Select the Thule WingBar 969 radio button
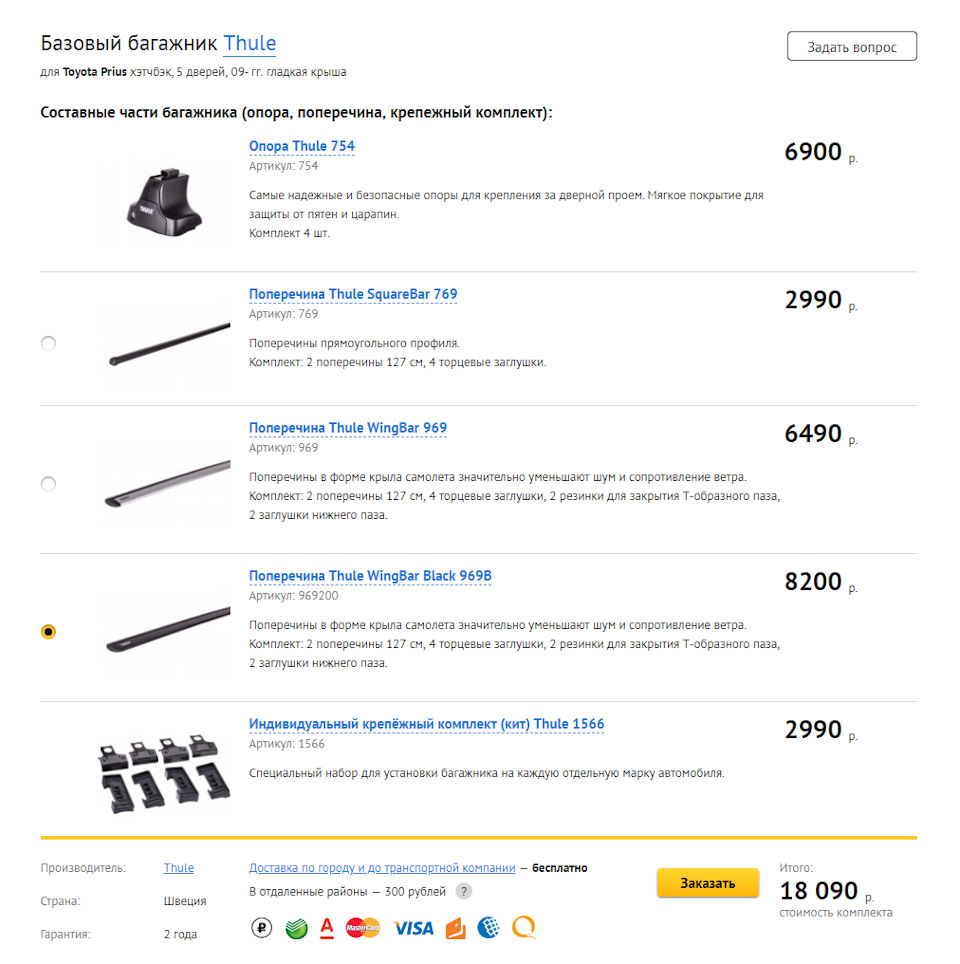The height and width of the screenshot is (964, 960). [49, 484]
